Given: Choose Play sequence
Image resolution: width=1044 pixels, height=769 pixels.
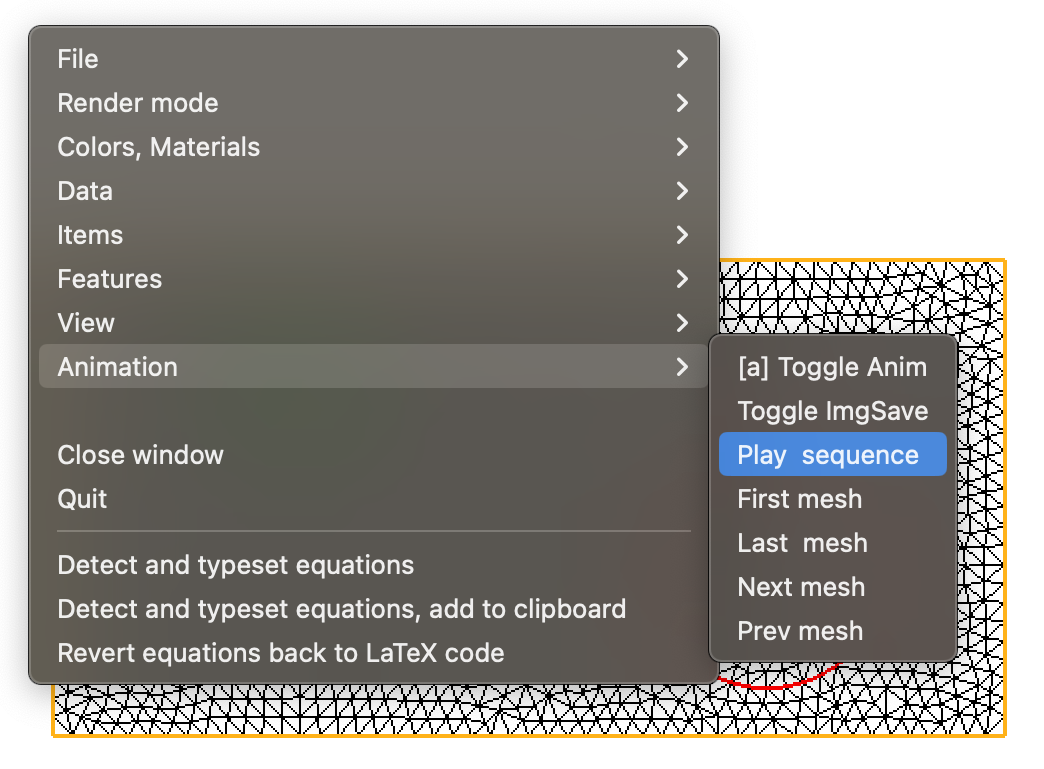Looking at the screenshot, I should (828, 455).
